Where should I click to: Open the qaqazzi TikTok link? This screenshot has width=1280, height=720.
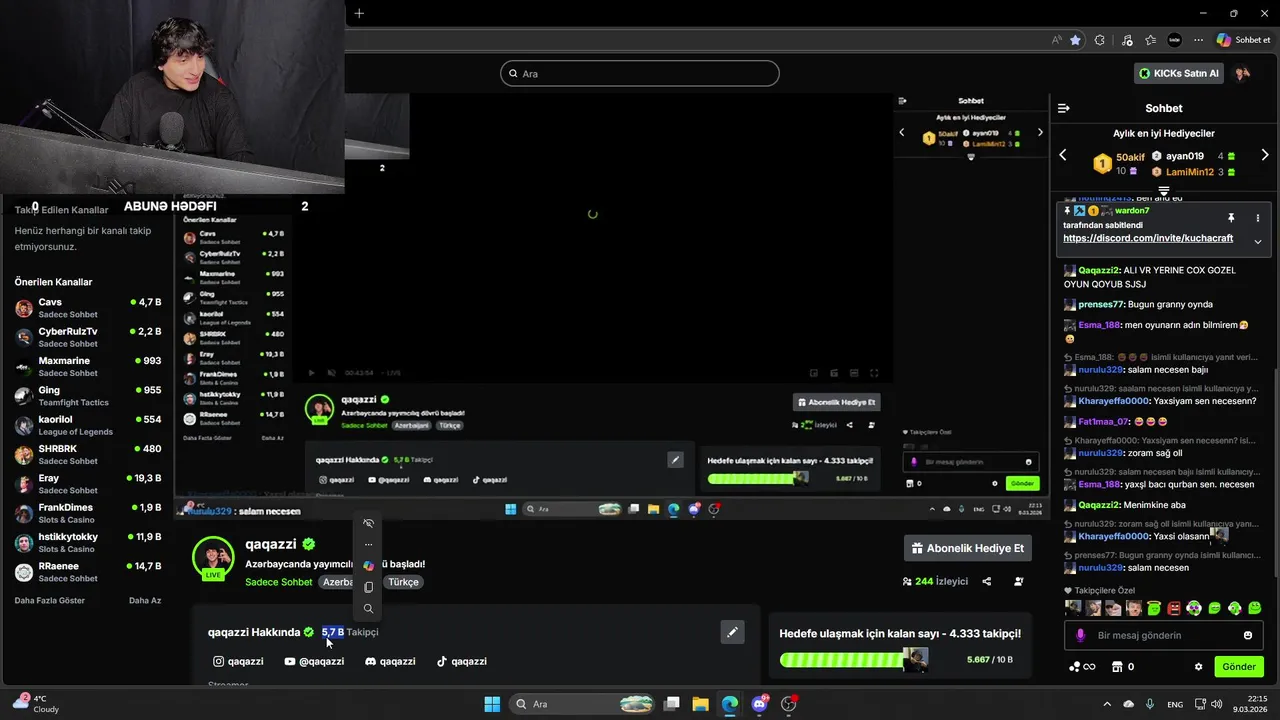pyautogui.click(x=462, y=661)
